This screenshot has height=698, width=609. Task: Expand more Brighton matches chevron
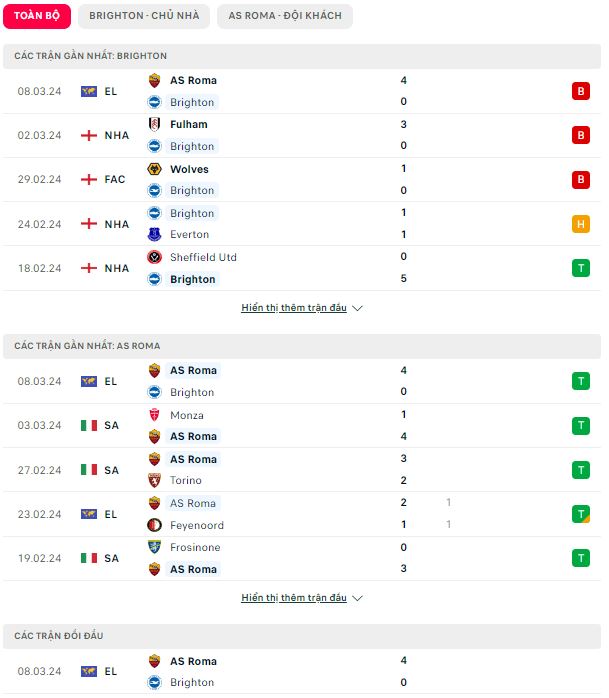pos(357,308)
